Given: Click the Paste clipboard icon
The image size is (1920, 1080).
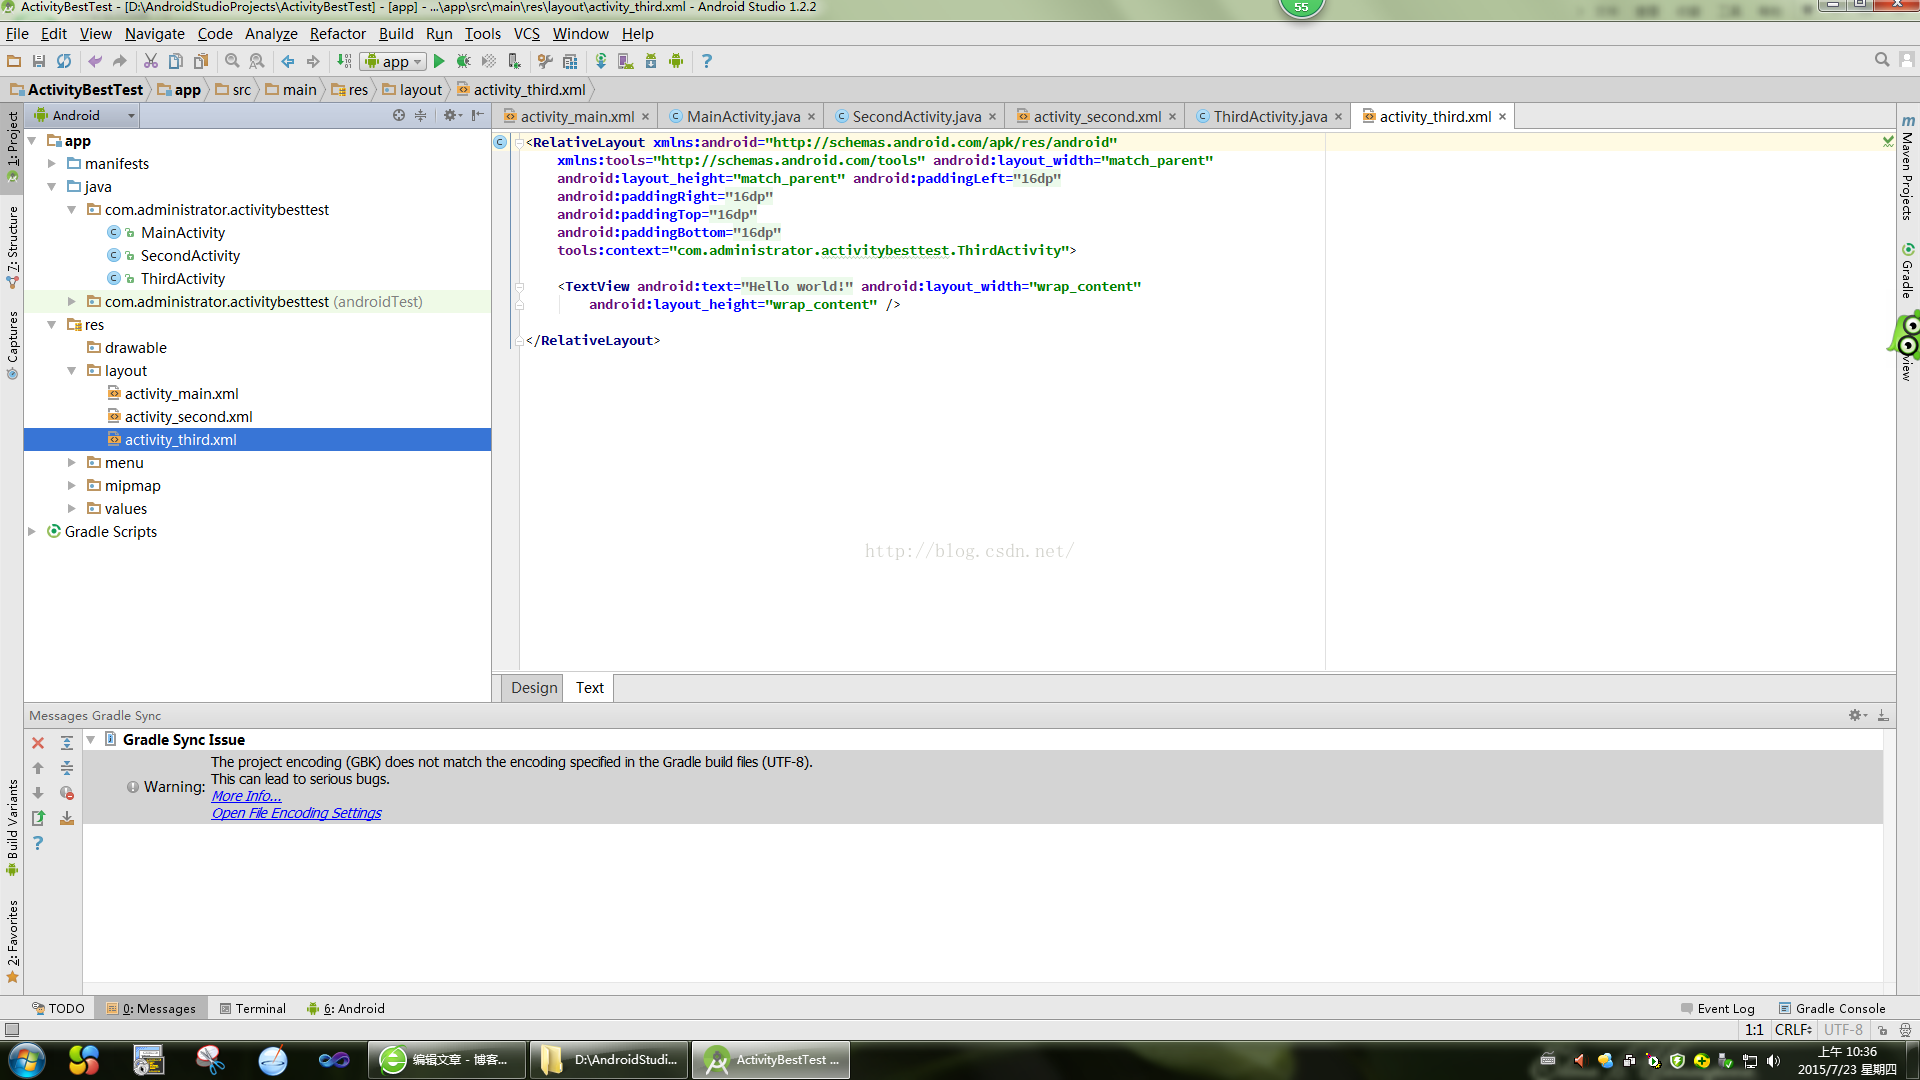Looking at the screenshot, I should (201, 61).
